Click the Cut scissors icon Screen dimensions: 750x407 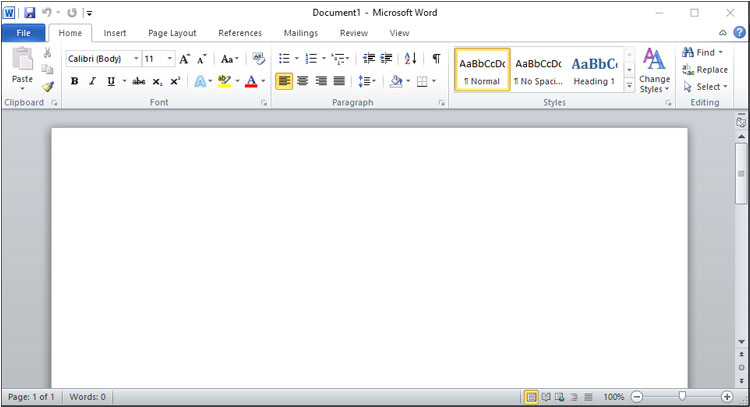point(47,53)
